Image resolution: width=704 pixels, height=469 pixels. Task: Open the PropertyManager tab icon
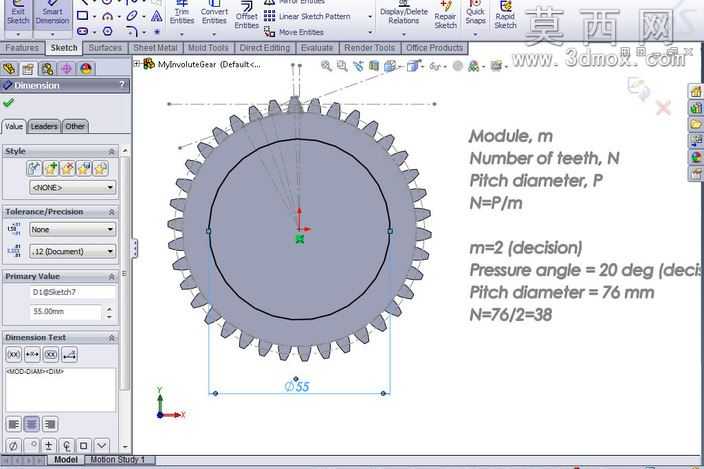(x=28, y=69)
